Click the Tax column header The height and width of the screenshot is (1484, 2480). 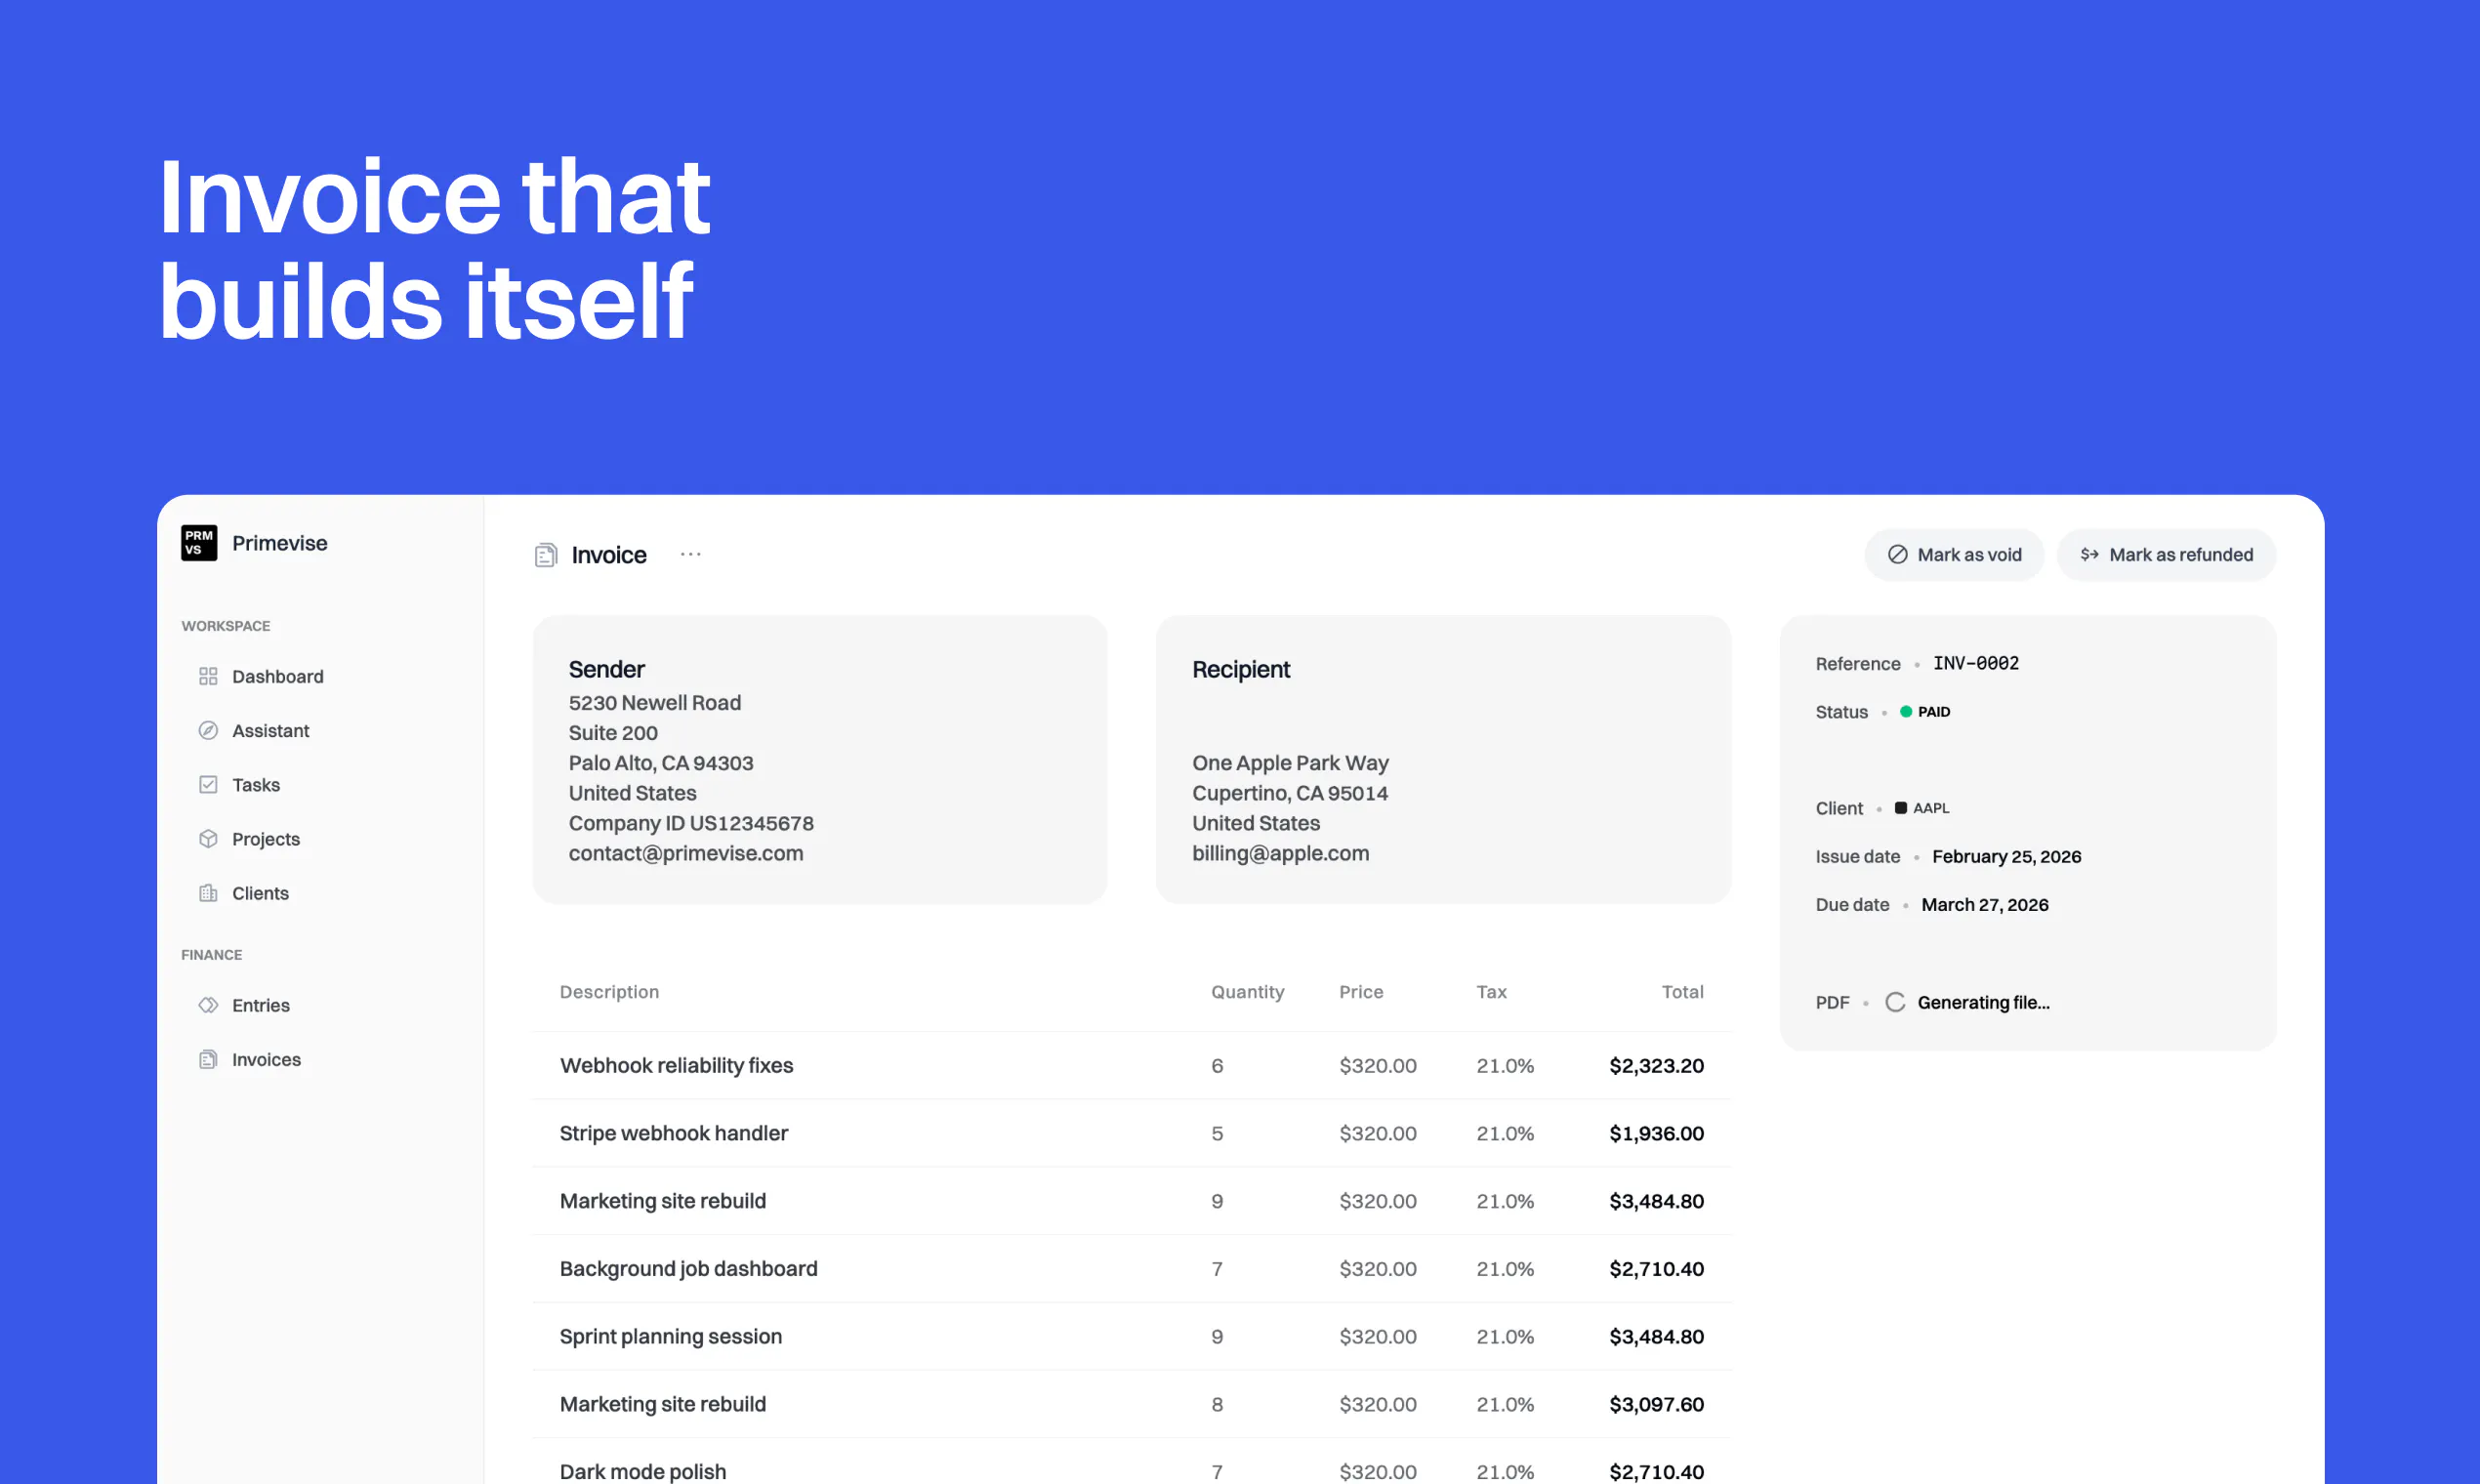(1491, 992)
